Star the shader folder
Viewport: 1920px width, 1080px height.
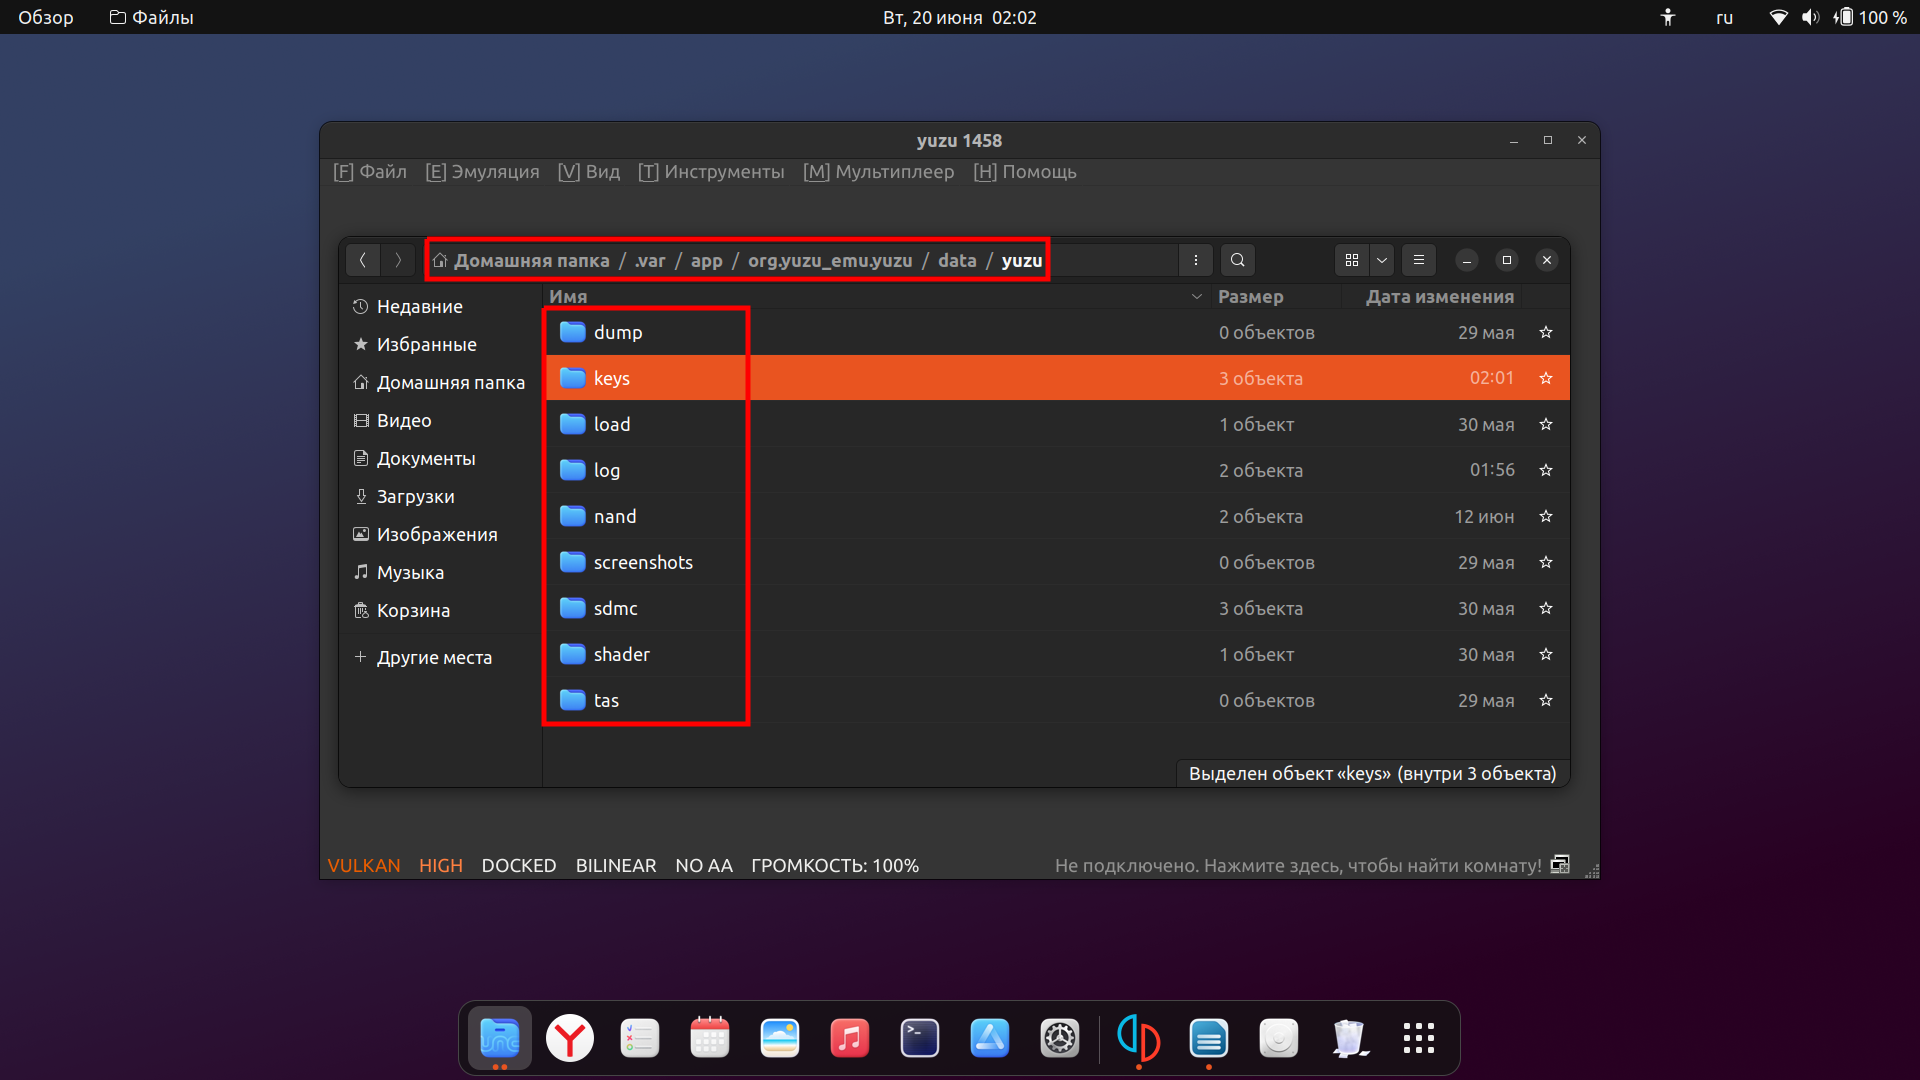[x=1546, y=654]
